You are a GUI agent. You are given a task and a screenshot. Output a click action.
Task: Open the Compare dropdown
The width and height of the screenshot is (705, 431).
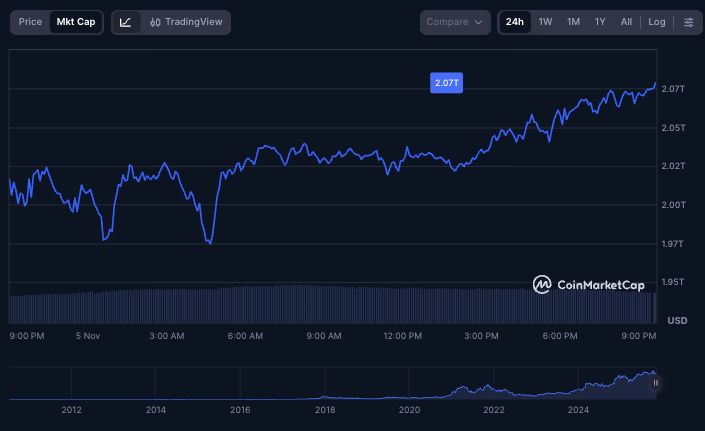point(455,22)
